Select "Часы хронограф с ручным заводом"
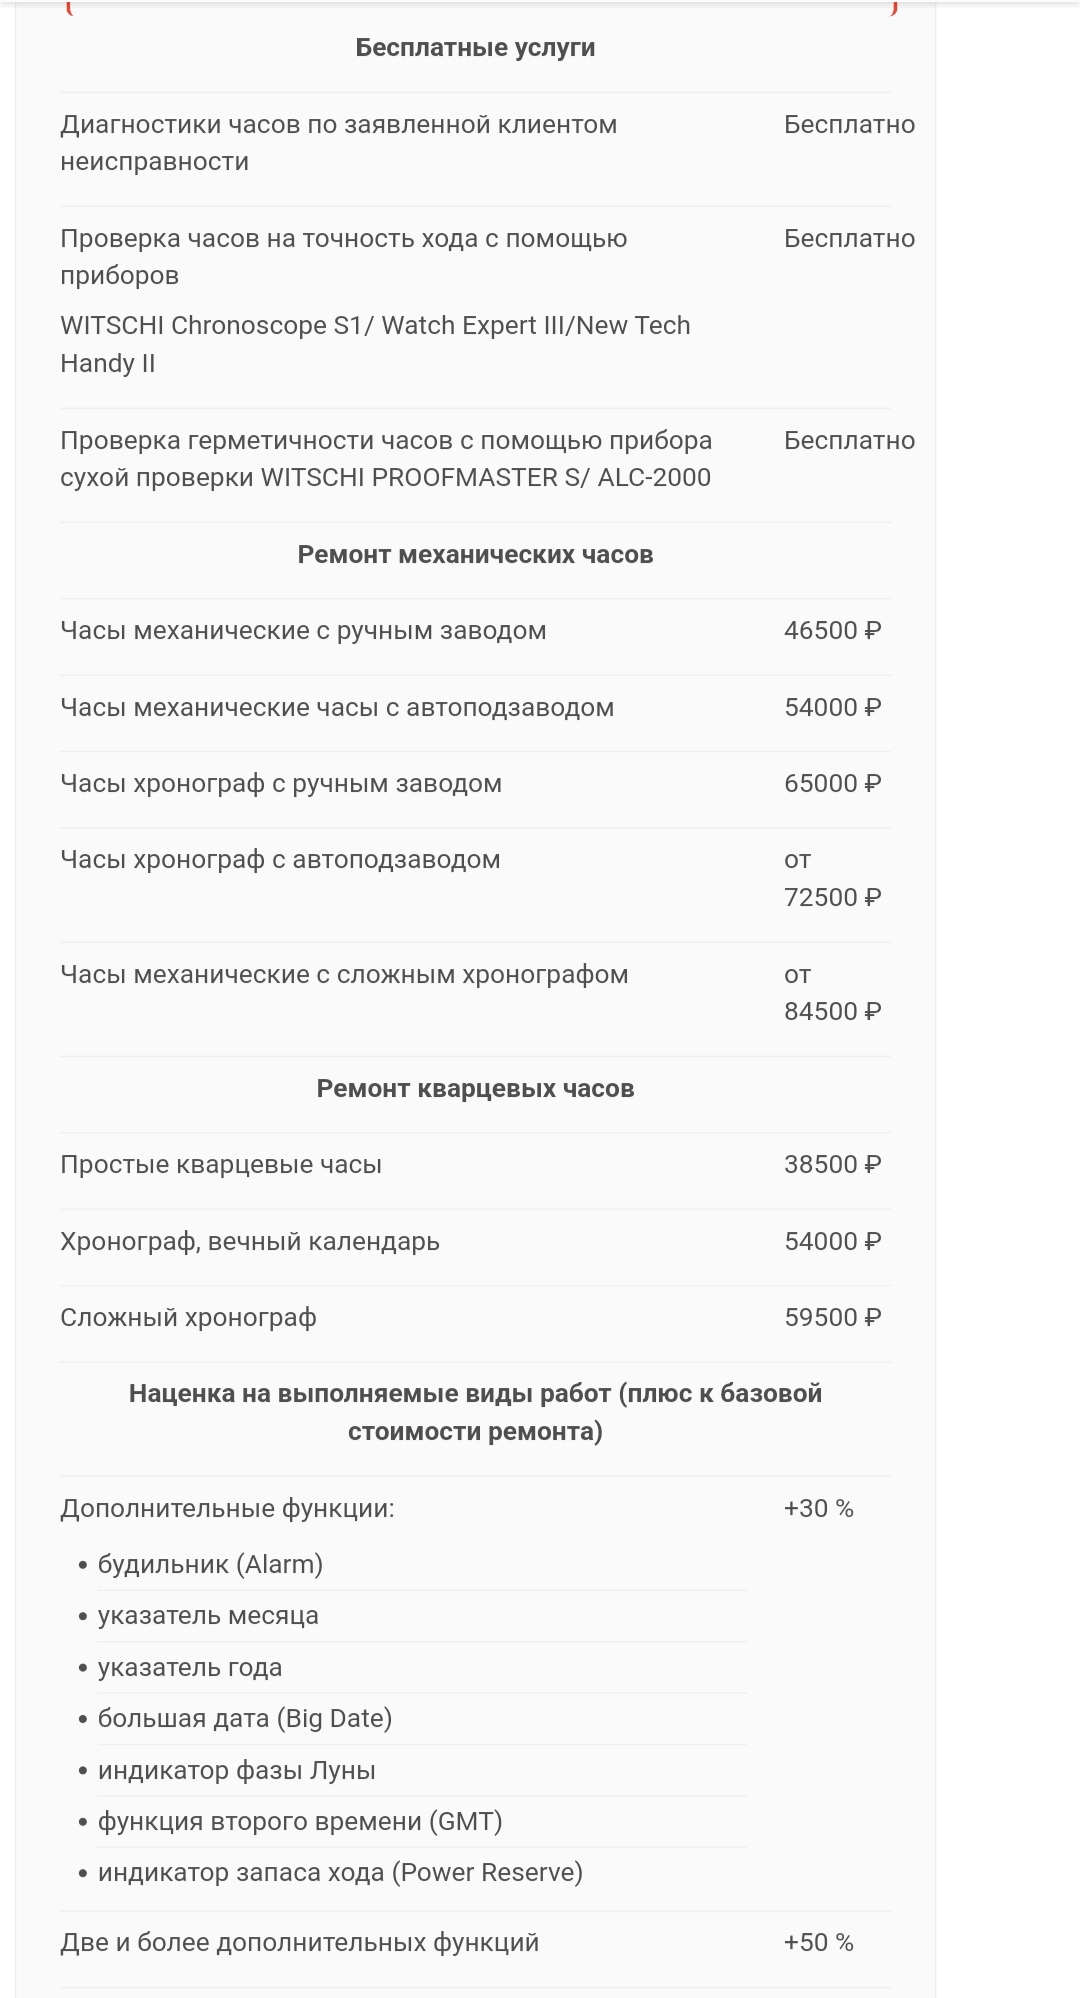Screen dimensions: 1080x1998 [x=281, y=784]
